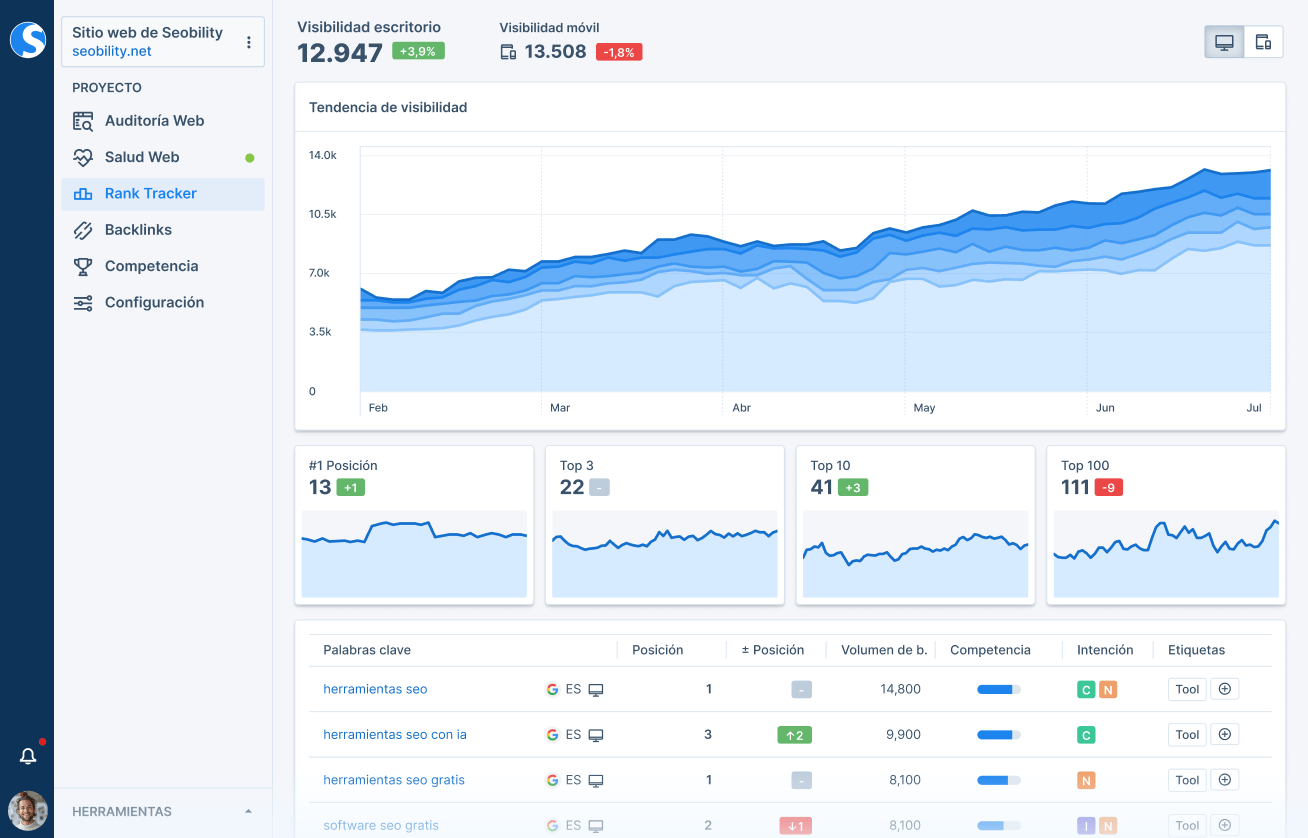Open project options three-dot menu
This screenshot has height=838, width=1308.
point(248,42)
